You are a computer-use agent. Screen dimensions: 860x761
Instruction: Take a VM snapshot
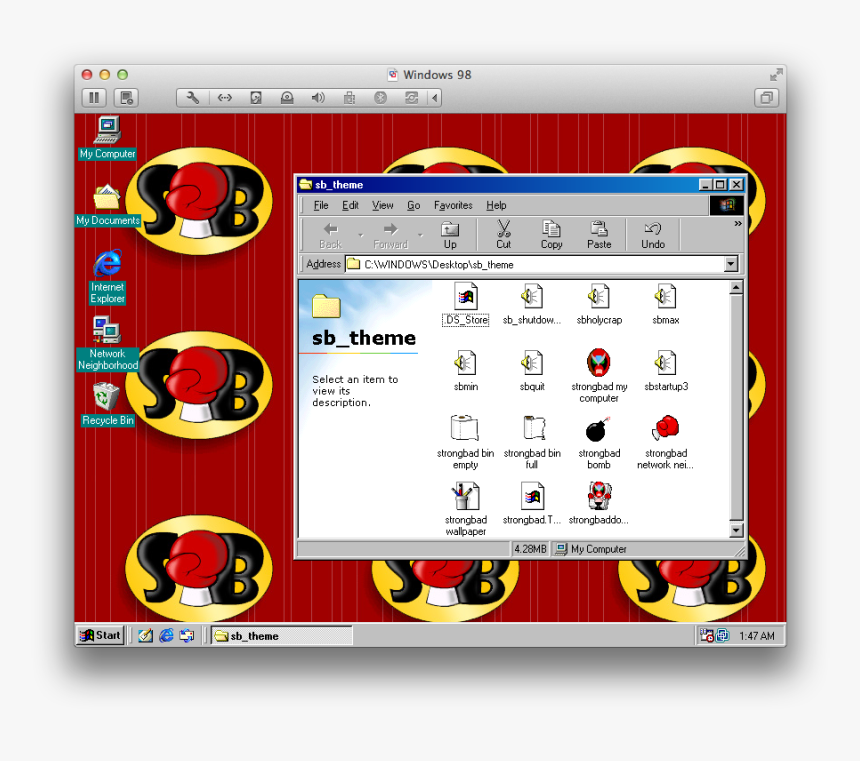(126, 98)
